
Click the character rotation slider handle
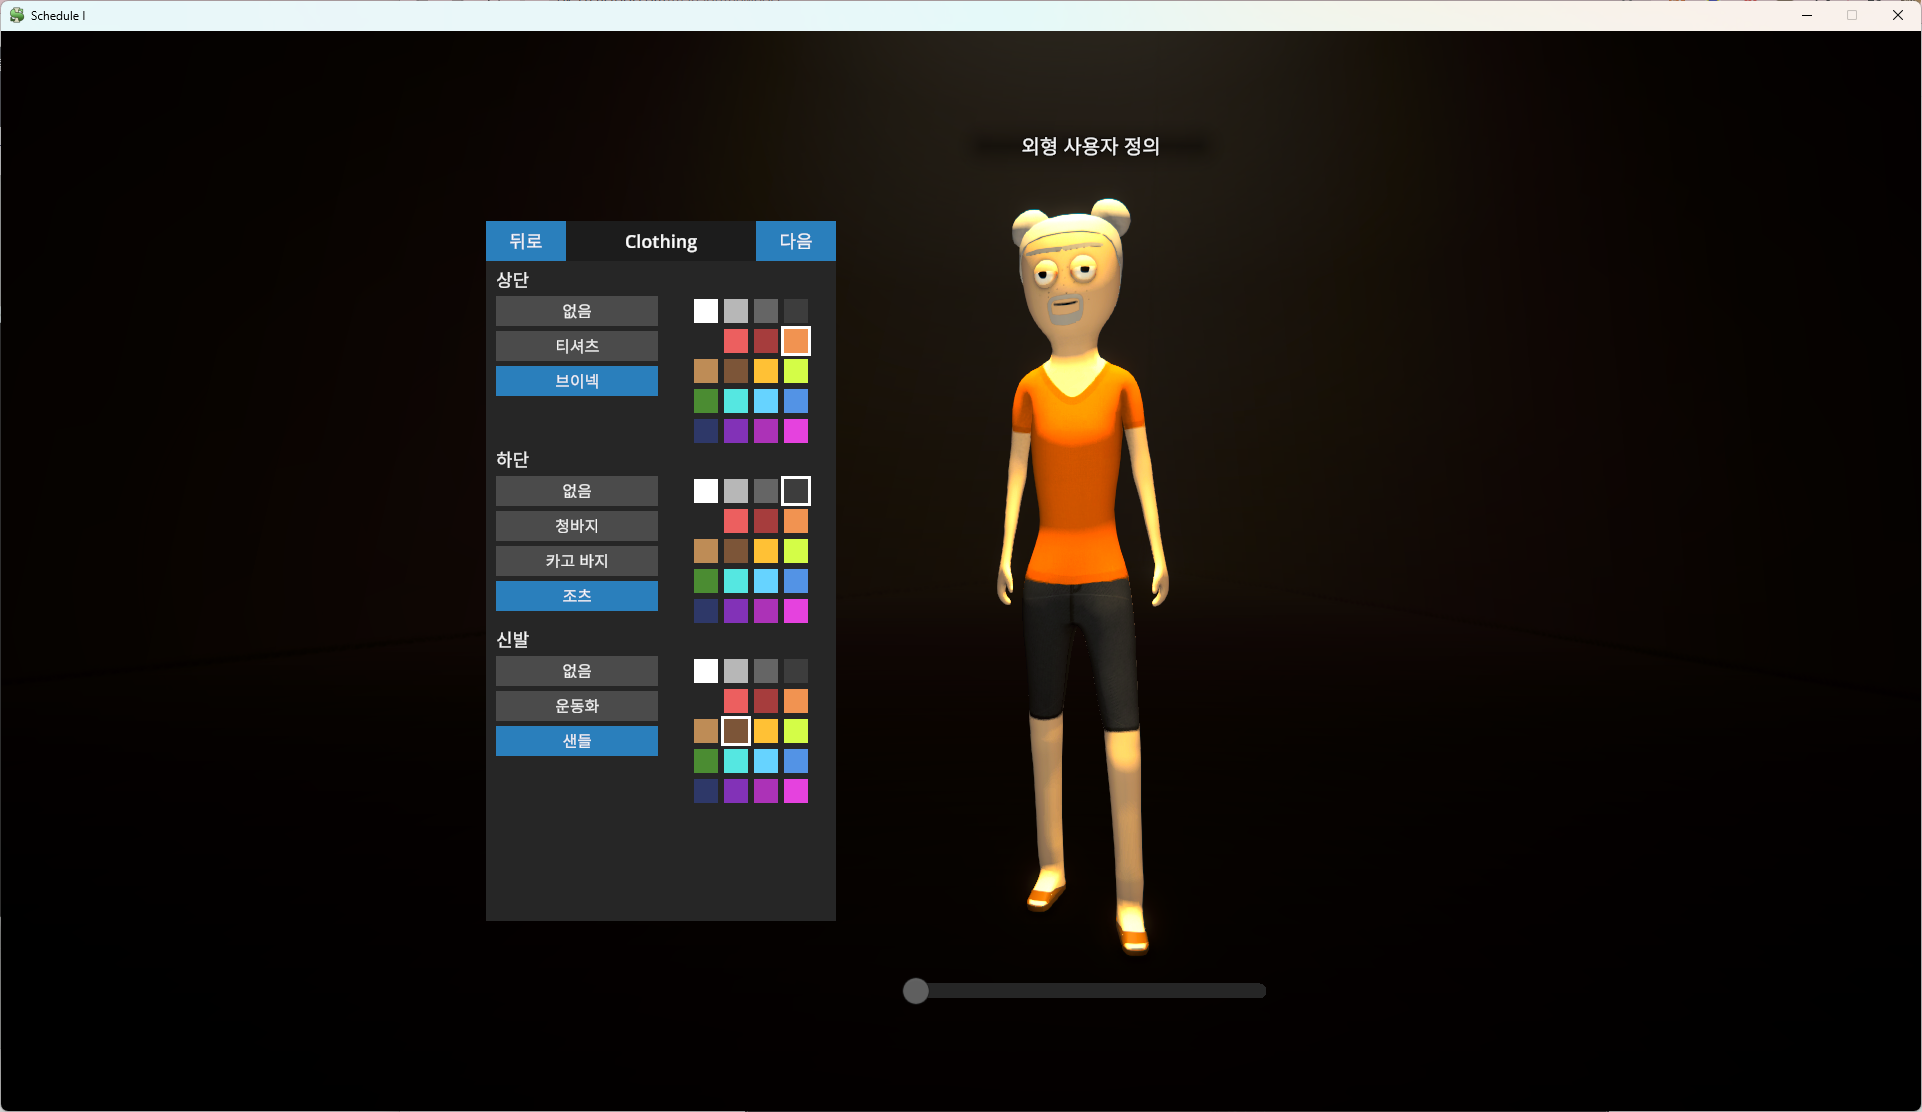916,991
